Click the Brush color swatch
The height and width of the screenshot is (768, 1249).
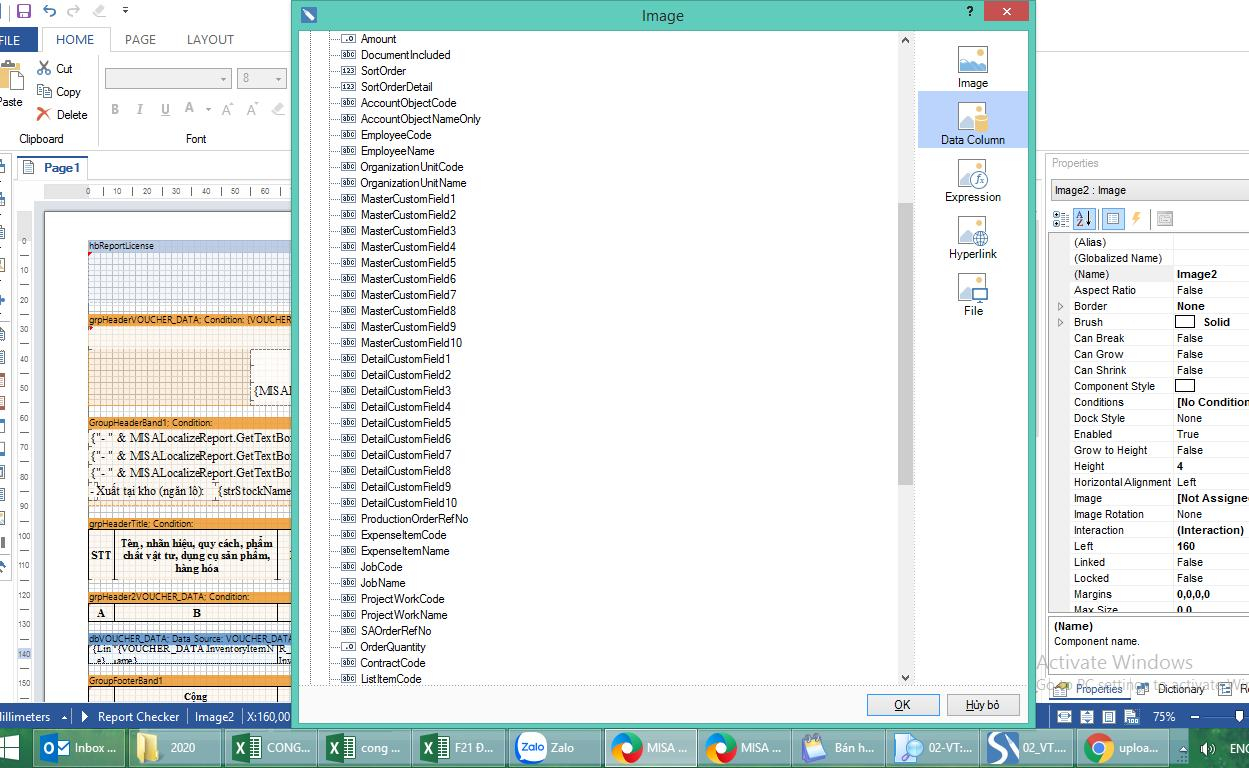(x=1185, y=322)
